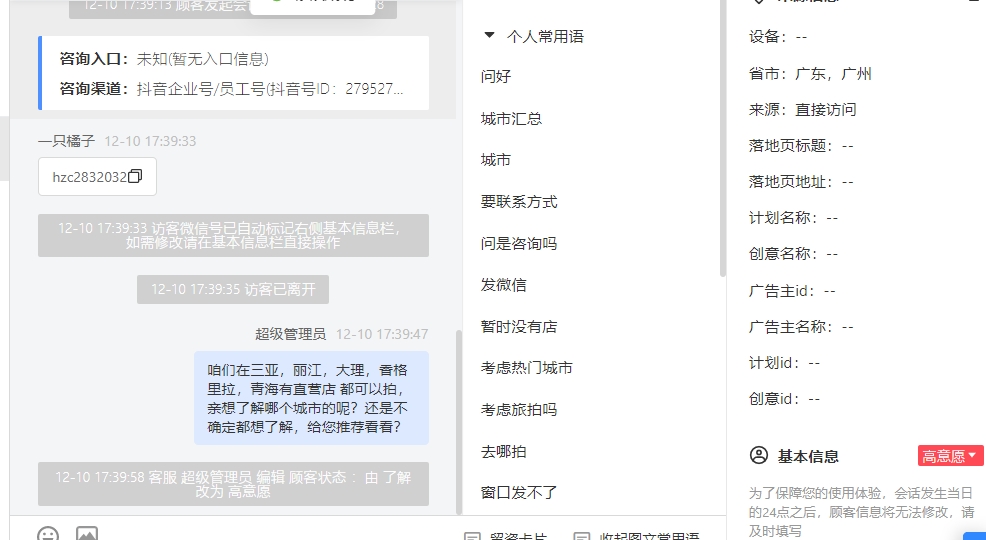Select the 考虑热门城市 quick phrase
The image size is (986, 540).
pyautogui.click(x=526, y=368)
